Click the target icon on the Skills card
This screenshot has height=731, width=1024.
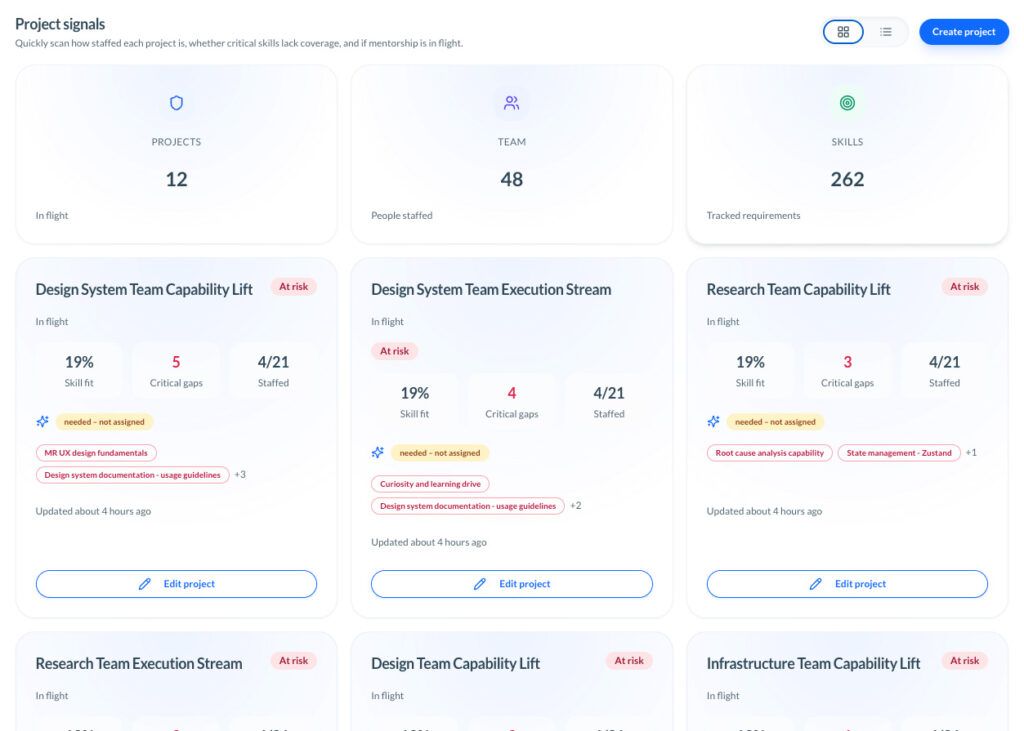click(847, 102)
